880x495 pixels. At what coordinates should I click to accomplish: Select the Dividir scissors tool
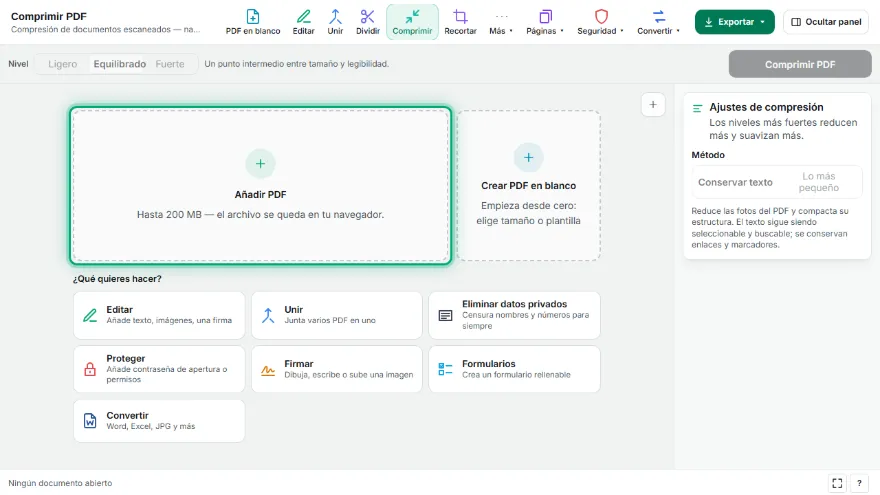pos(368,22)
